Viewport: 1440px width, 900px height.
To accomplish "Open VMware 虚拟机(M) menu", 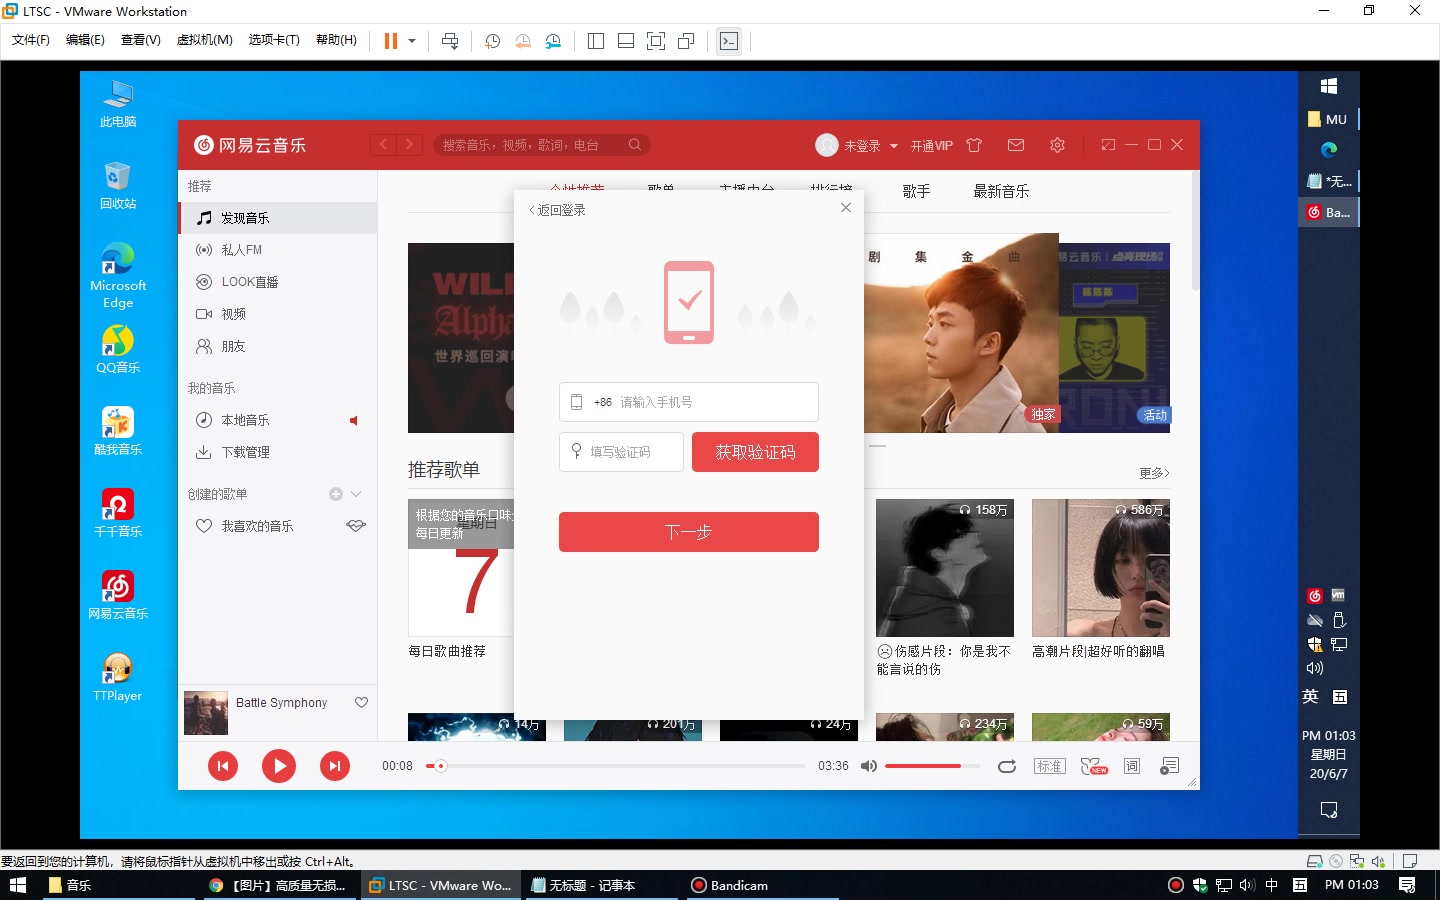I will pos(204,40).
